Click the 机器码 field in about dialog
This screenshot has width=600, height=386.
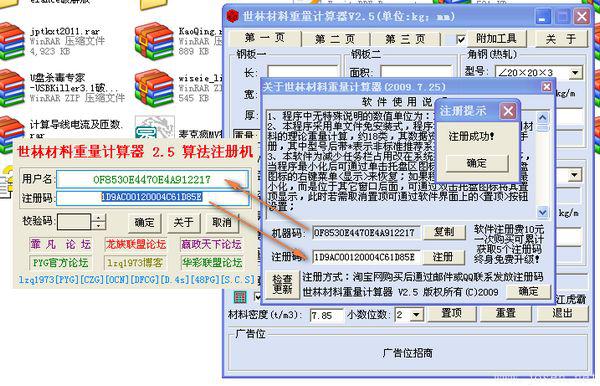click(x=367, y=232)
